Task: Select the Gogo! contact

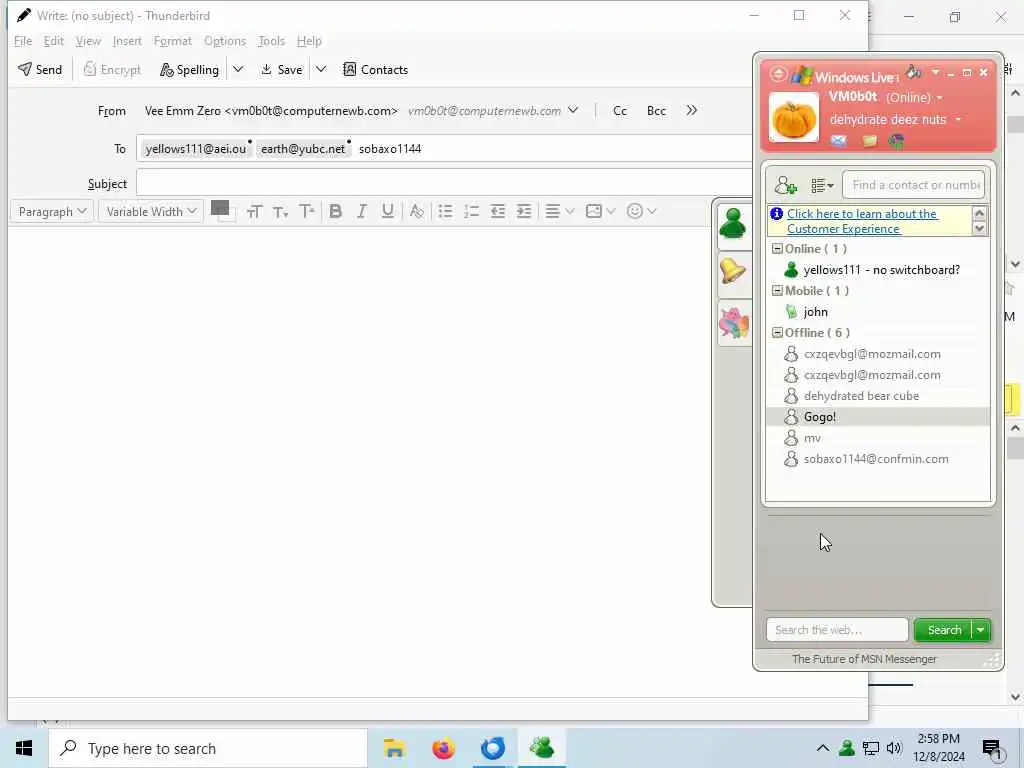Action: [x=878, y=417]
